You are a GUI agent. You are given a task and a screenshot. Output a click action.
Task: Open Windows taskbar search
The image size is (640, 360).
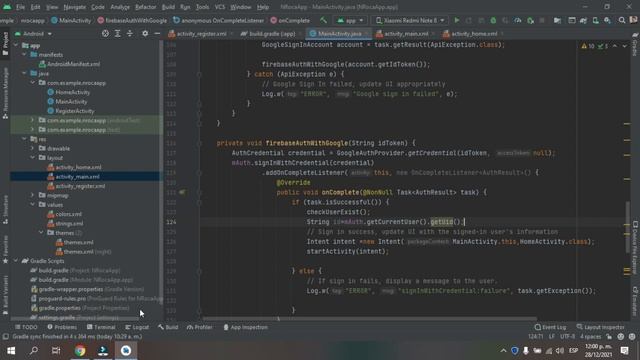[34, 350]
